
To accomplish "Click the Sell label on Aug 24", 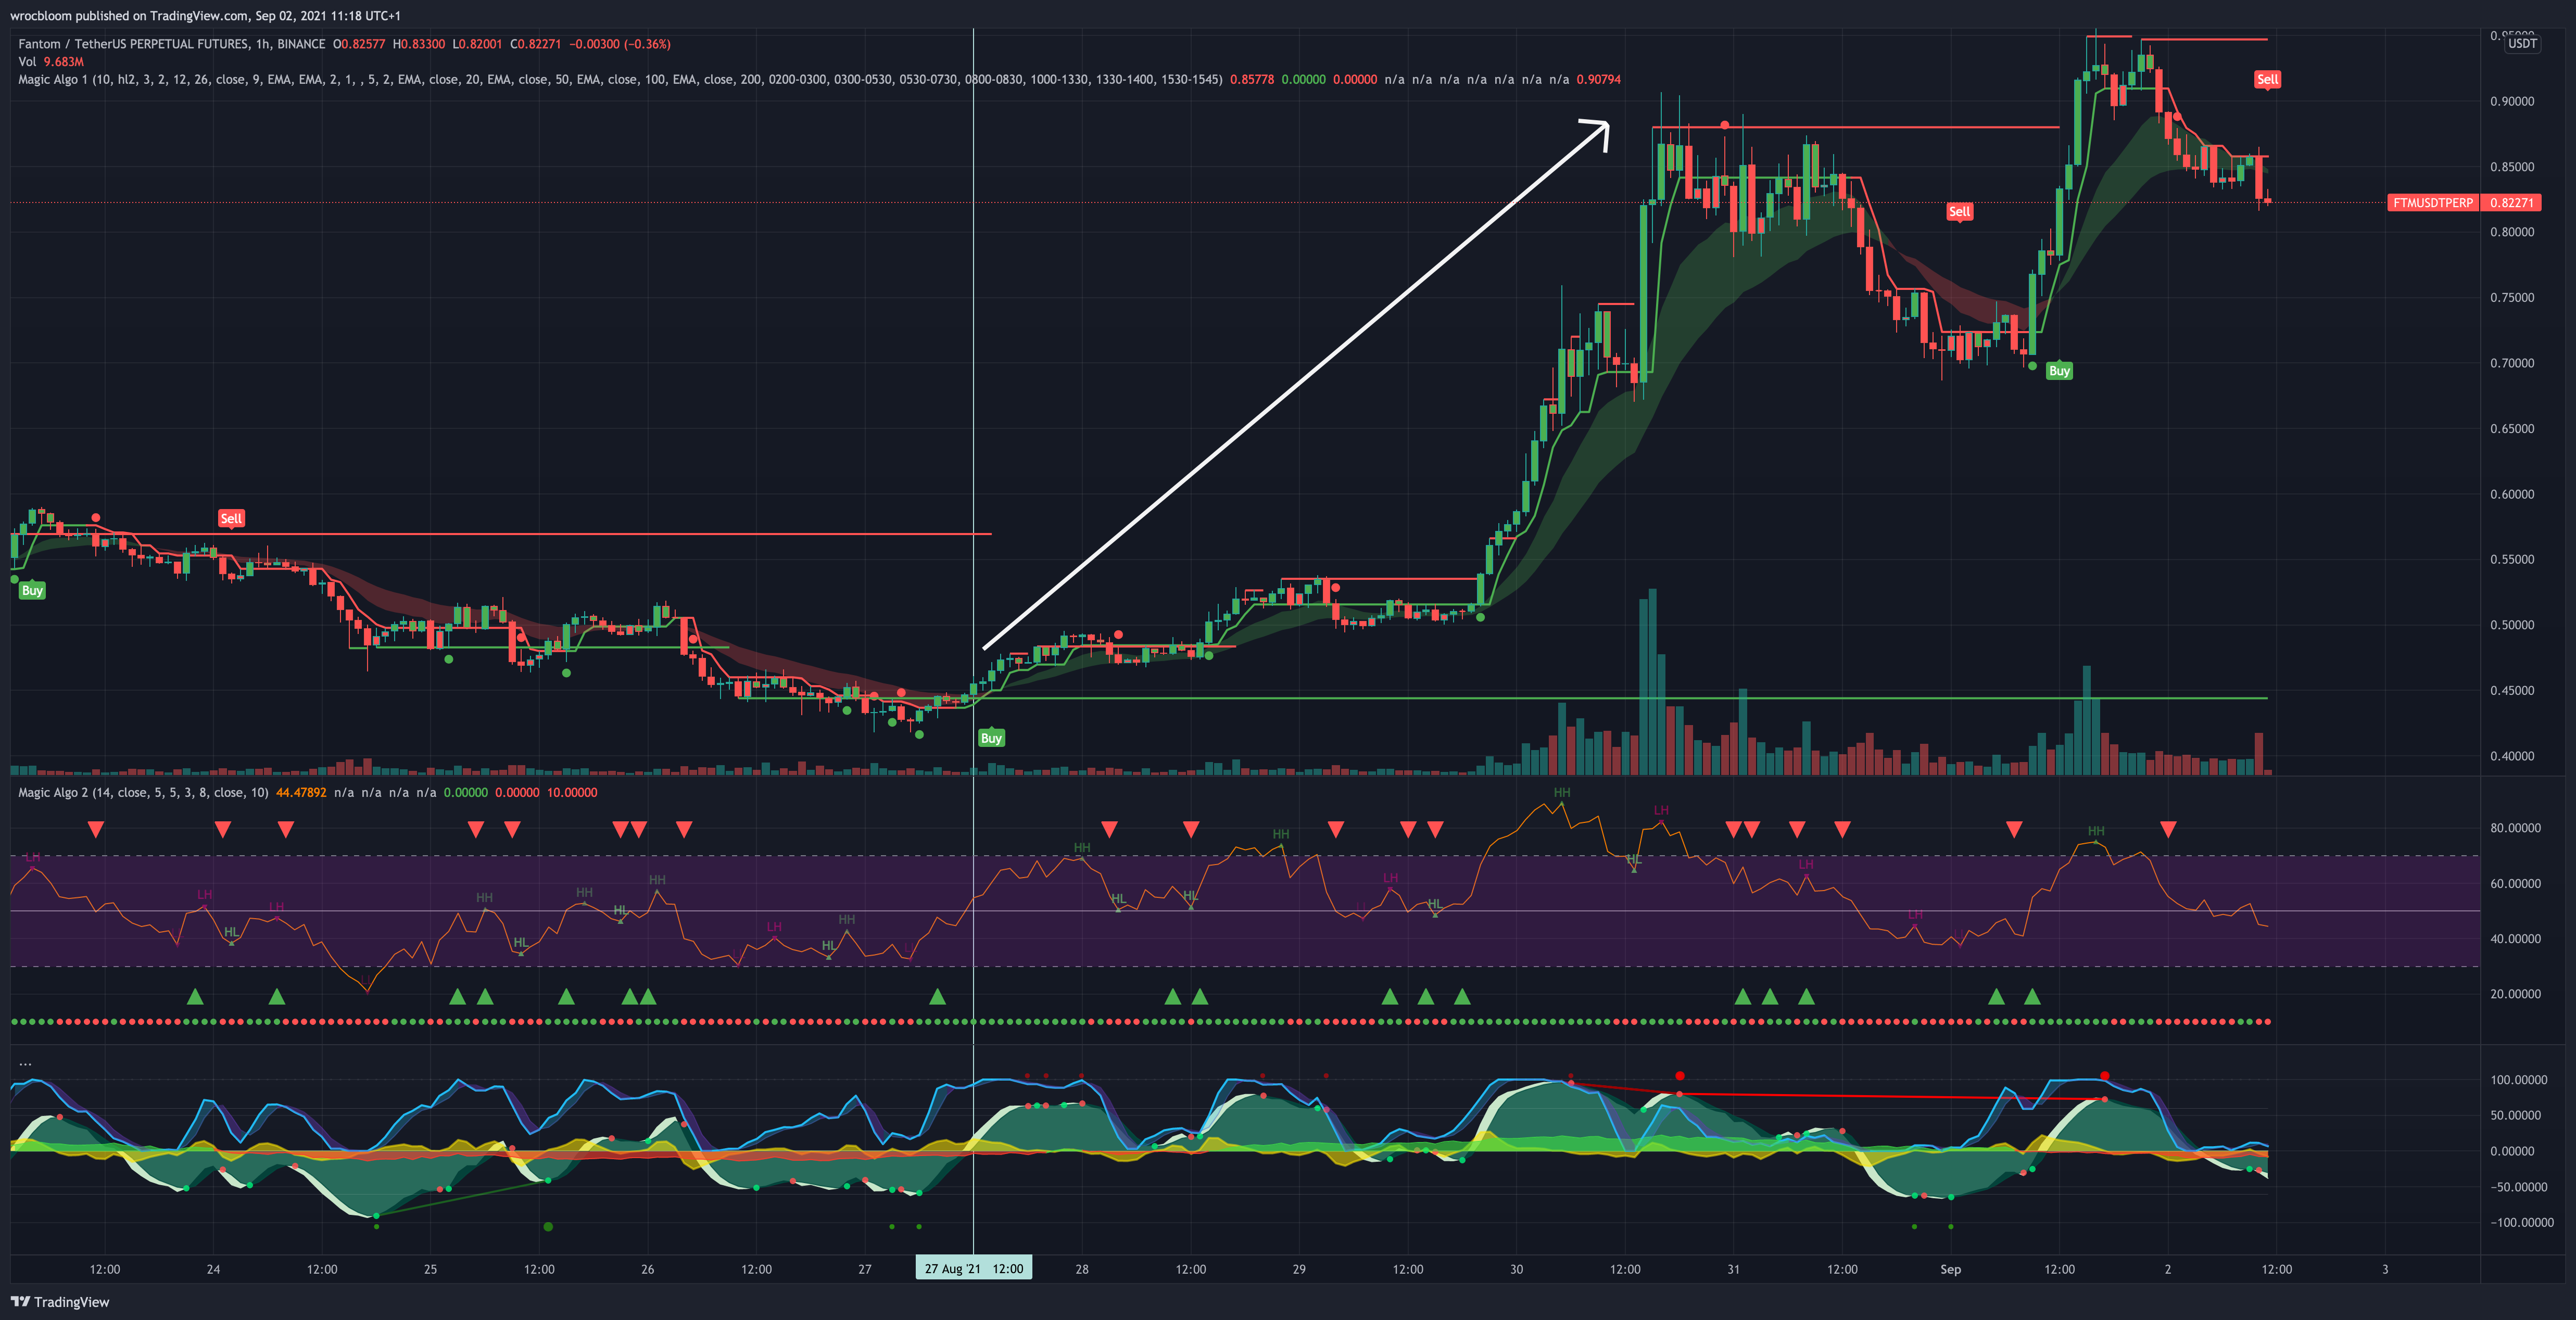I will tap(231, 518).
